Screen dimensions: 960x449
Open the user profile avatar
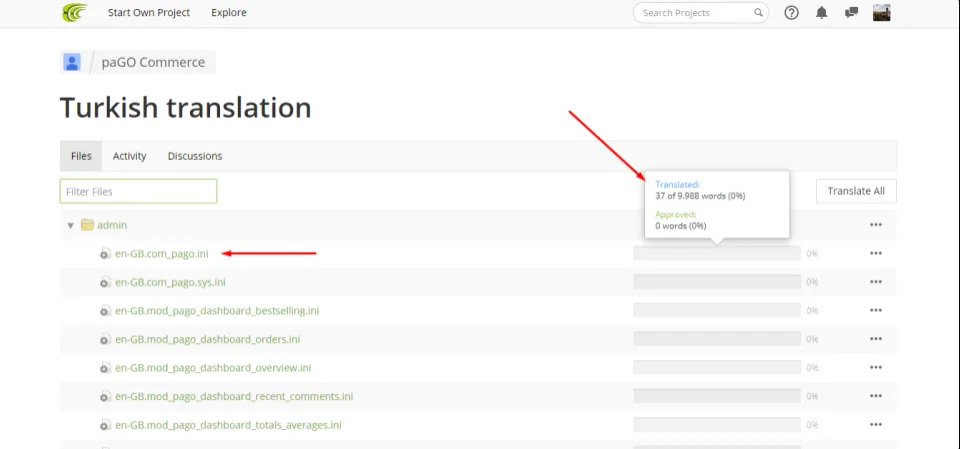coord(882,13)
